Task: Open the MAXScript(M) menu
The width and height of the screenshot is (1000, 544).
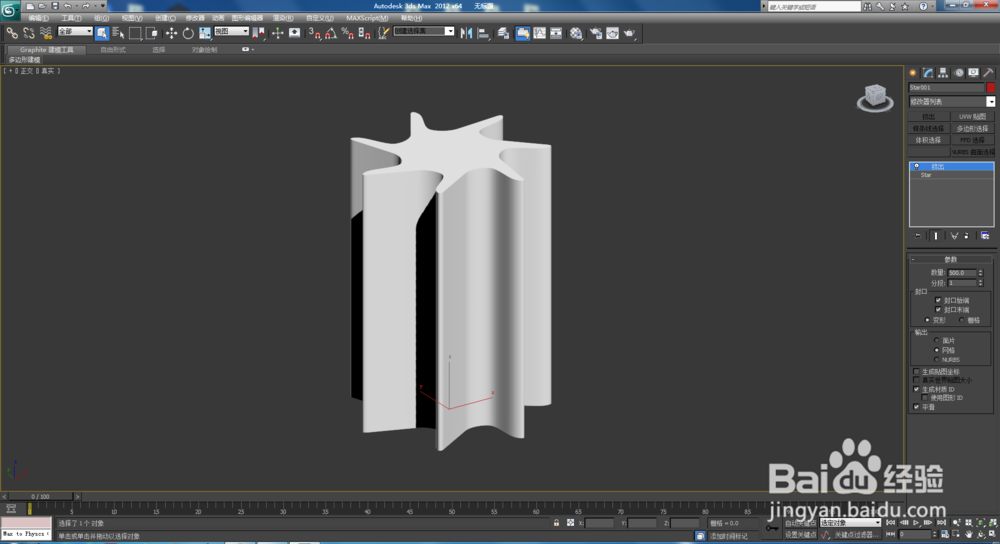Action: click(367, 18)
